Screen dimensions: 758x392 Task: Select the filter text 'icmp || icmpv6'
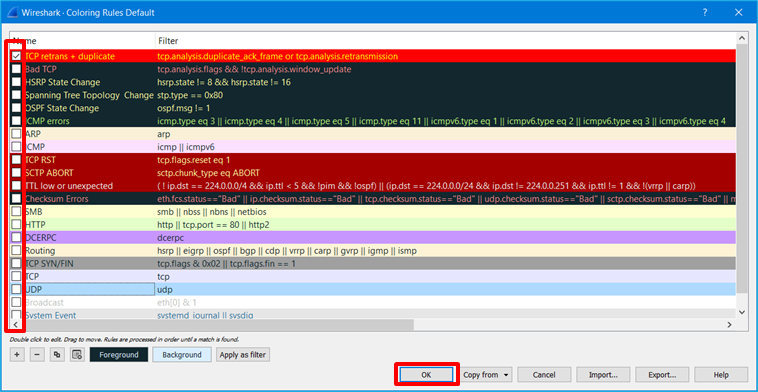(x=186, y=147)
